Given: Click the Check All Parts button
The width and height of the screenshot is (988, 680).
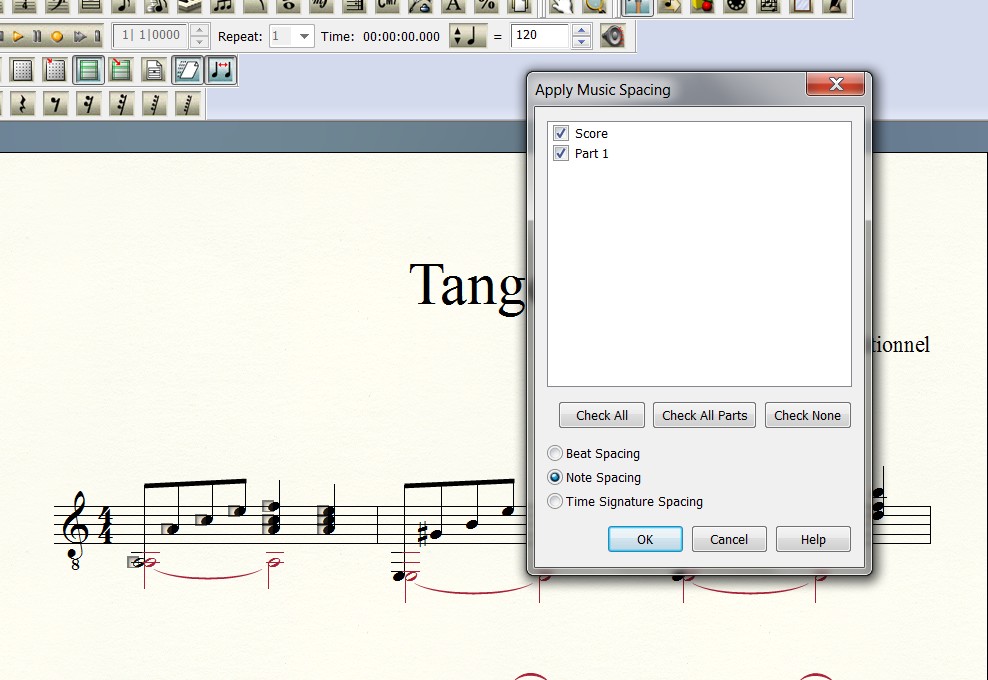Looking at the screenshot, I should (x=704, y=415).
